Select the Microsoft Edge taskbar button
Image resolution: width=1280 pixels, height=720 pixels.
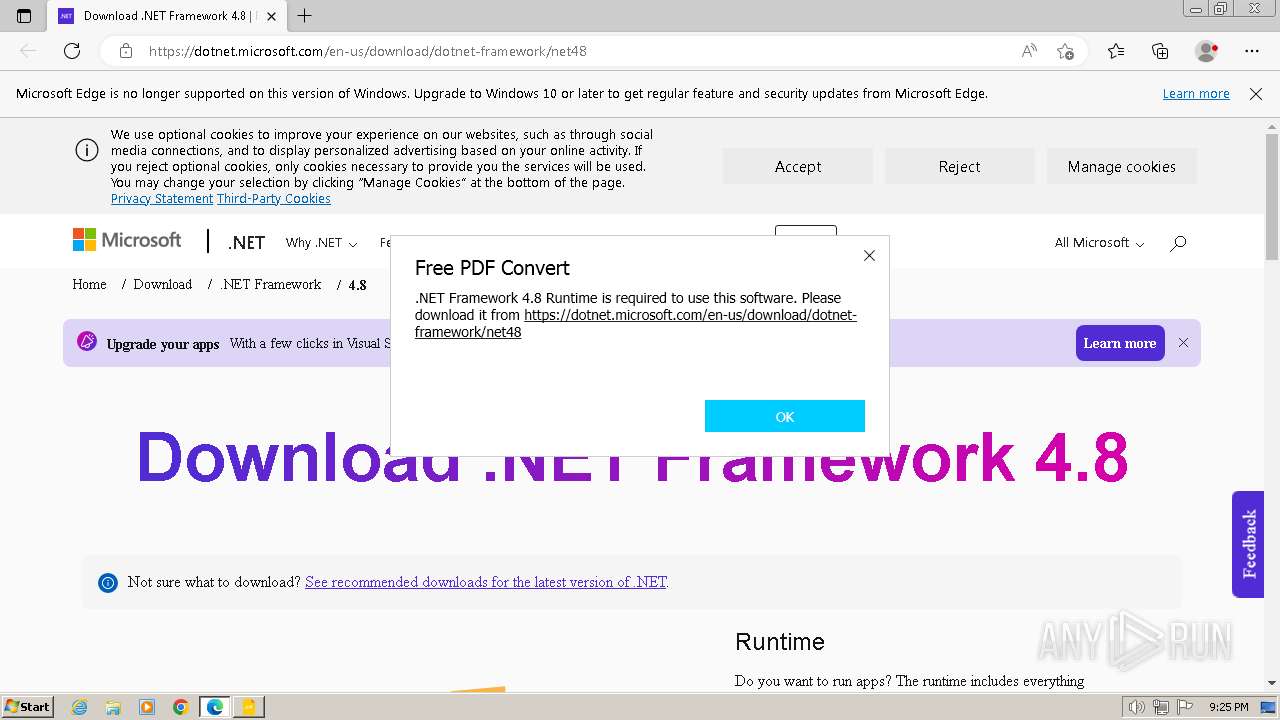tap(215, 707)
